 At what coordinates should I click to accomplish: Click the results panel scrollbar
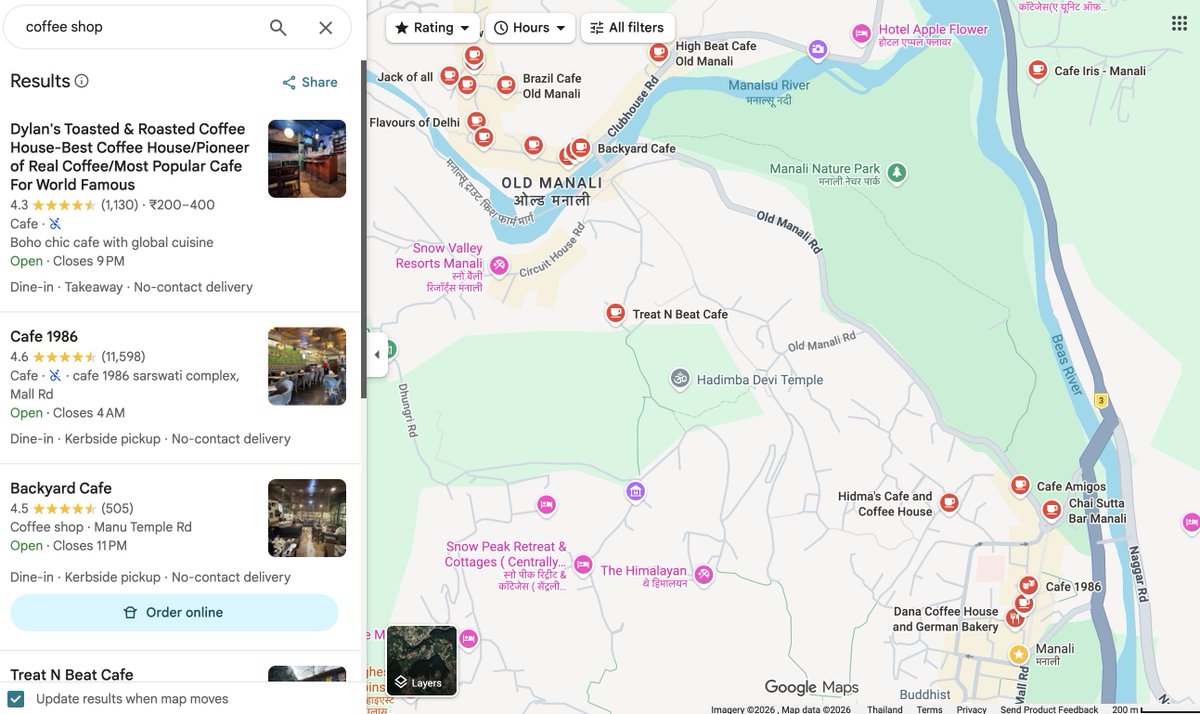364,230
